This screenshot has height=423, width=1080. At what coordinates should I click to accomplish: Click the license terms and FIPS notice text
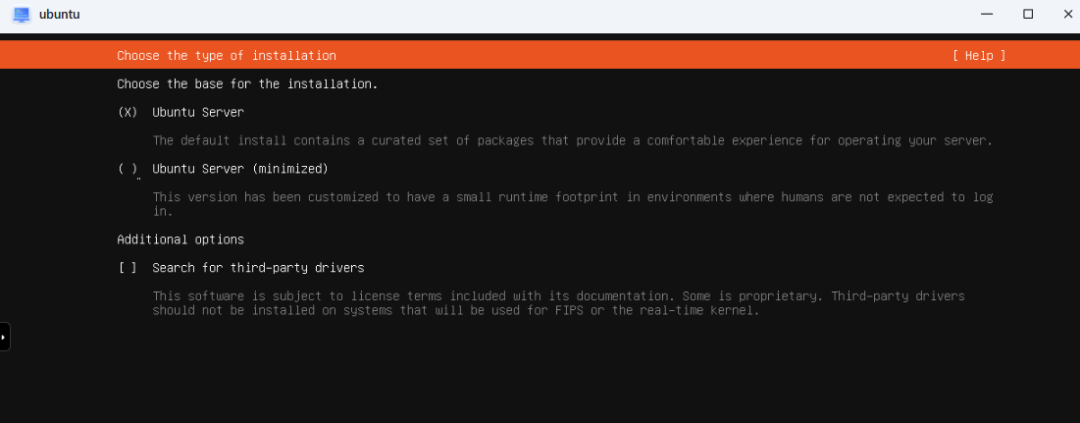(558, 303)
